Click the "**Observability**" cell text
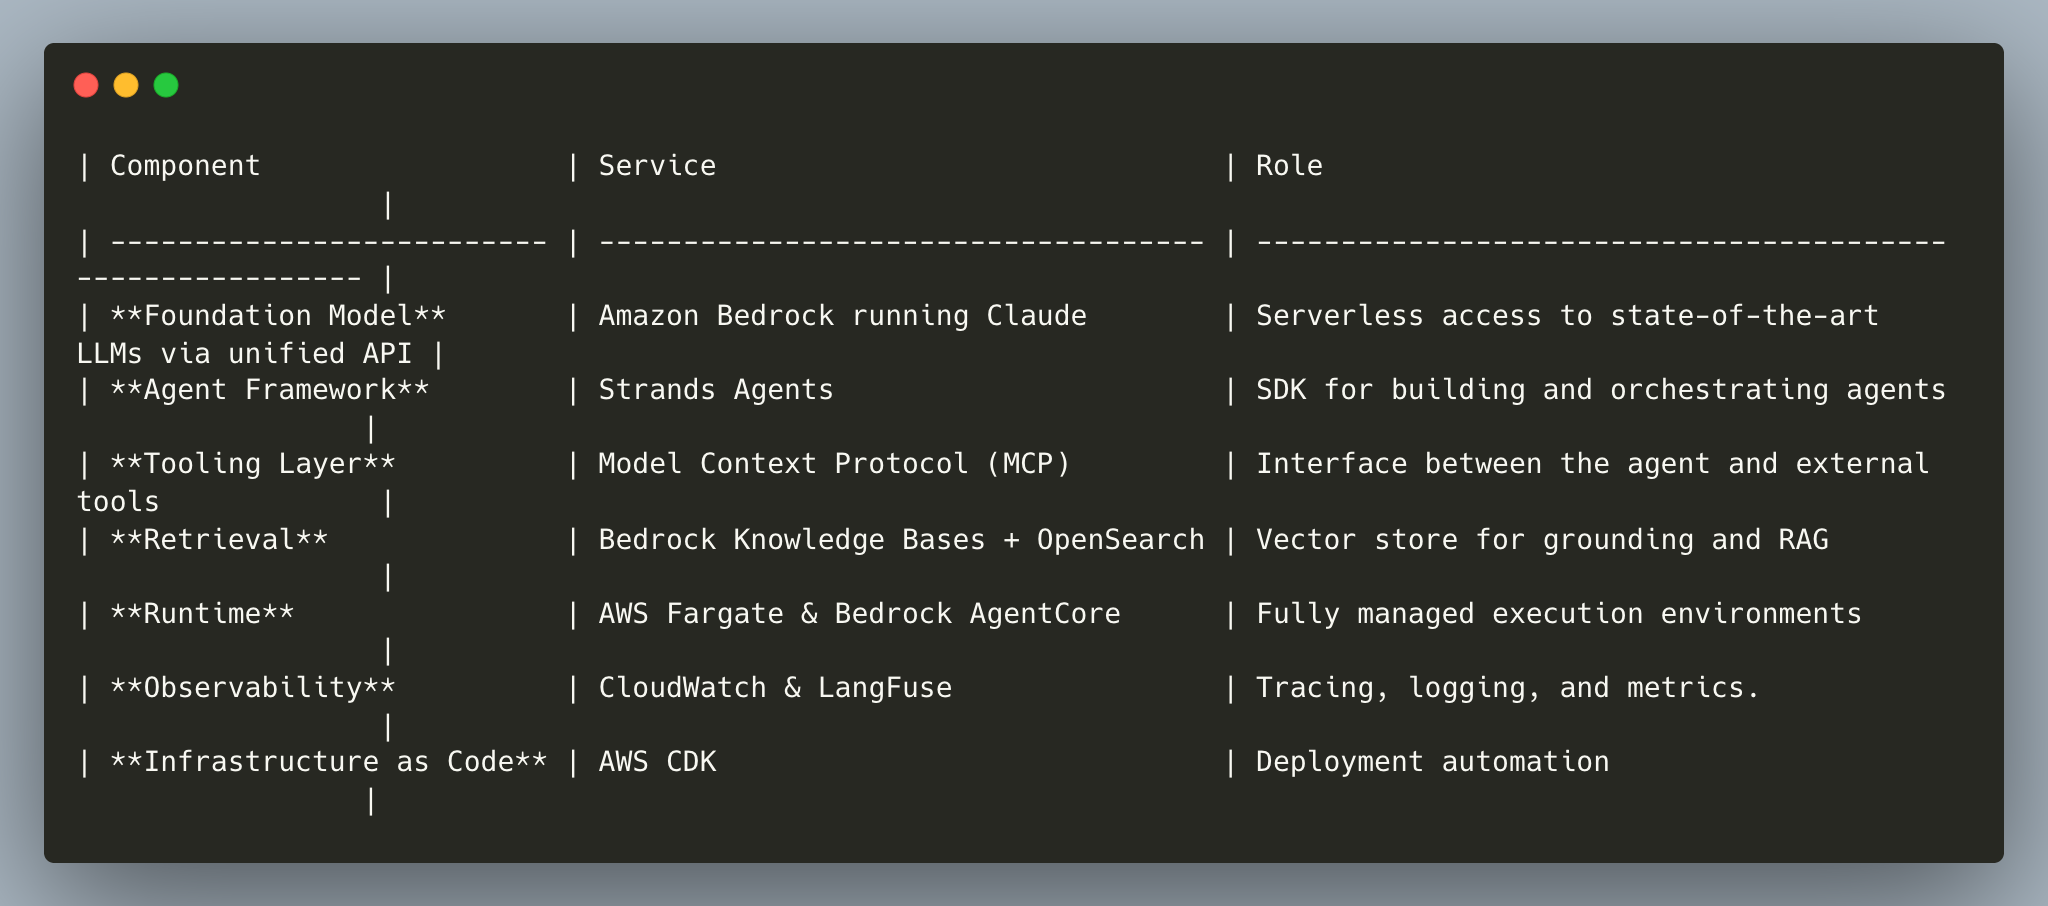 (252, 688)
